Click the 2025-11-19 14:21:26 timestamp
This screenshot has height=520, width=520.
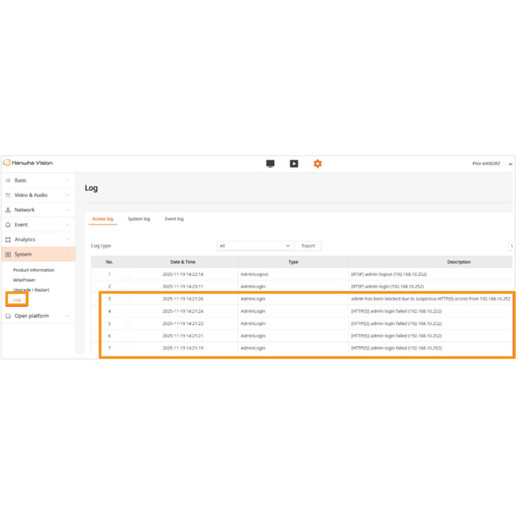[x=183, y=299]
